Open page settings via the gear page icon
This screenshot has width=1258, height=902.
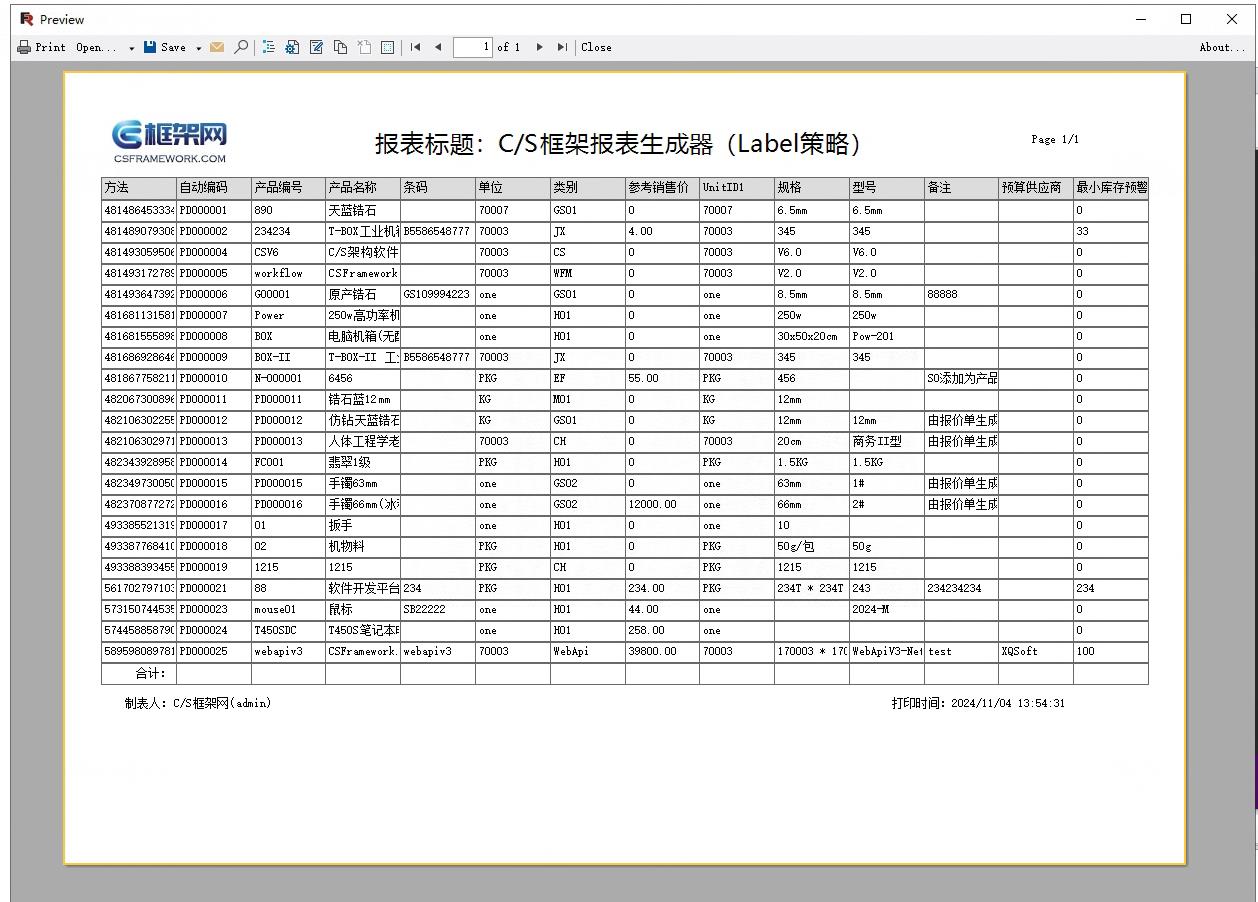click(291, 47)
